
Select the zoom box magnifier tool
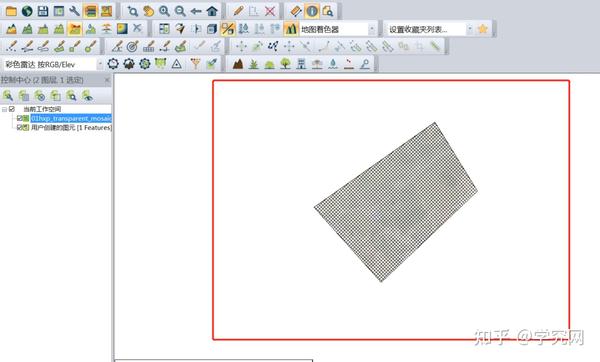(132, 11)
